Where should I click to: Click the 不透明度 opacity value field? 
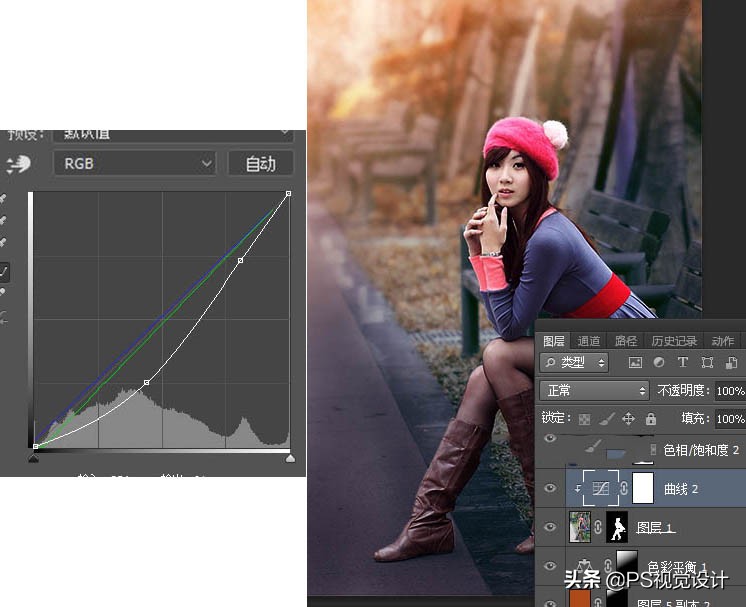tap(730, 391)
